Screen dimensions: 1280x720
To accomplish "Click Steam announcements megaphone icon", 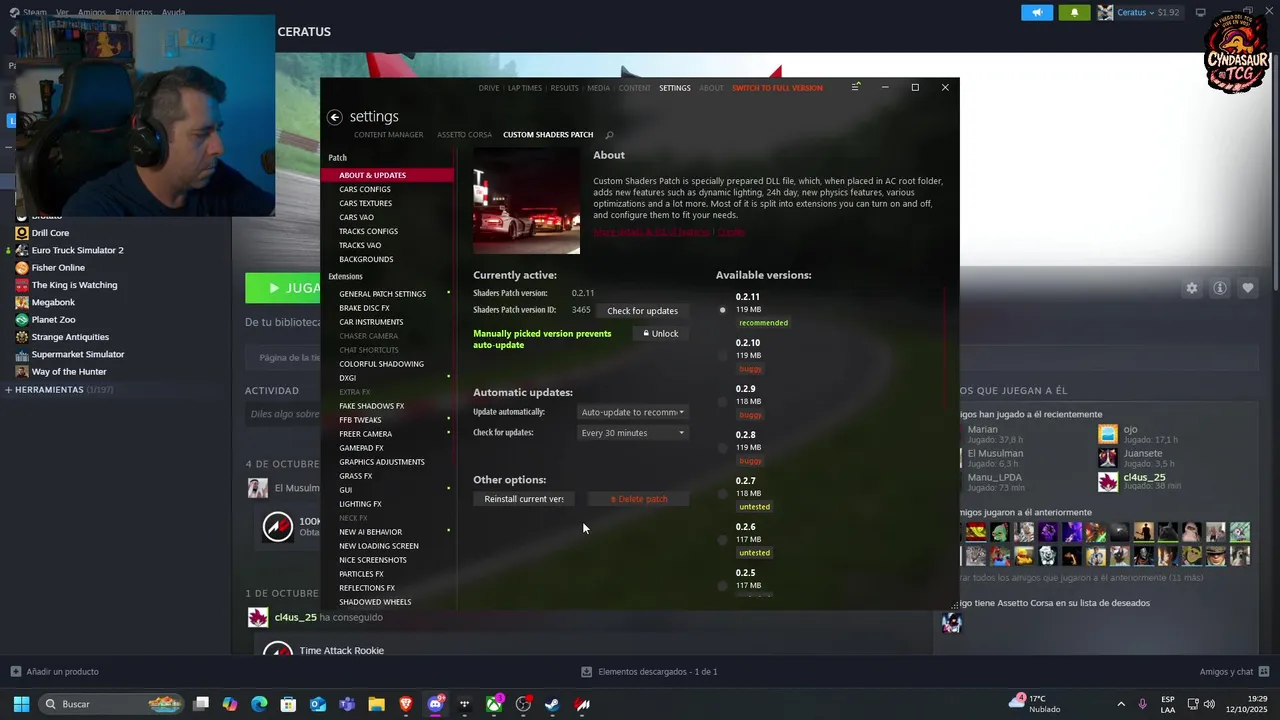I will (1037, 12).
